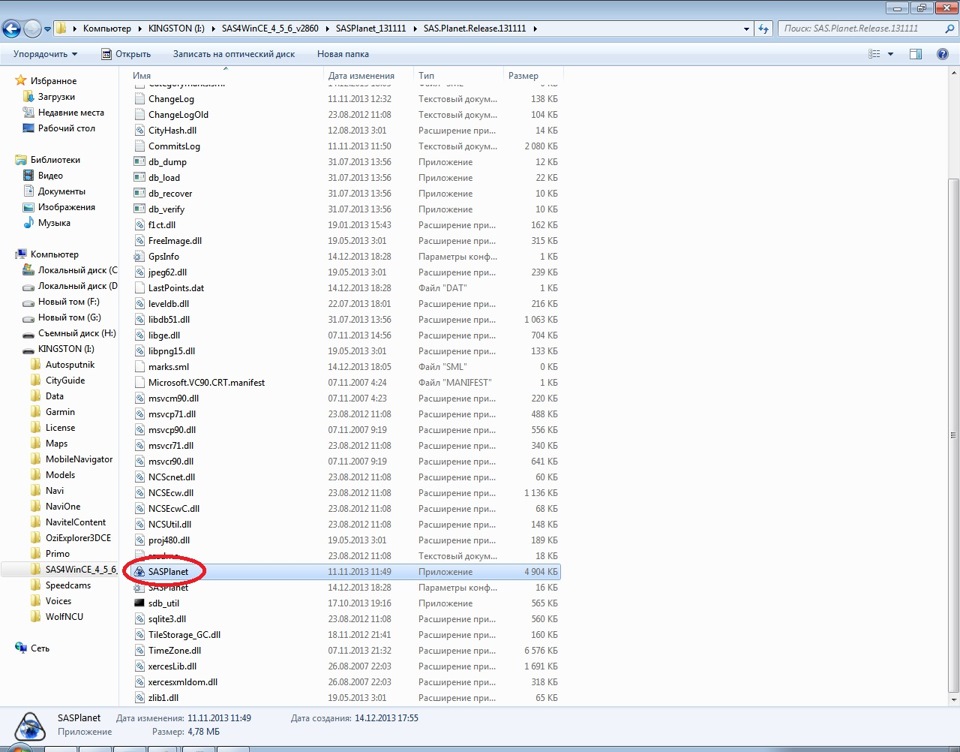The image size is (960, 752).
Task: Open the address bar history dropdown
Action: click(746, 28)
